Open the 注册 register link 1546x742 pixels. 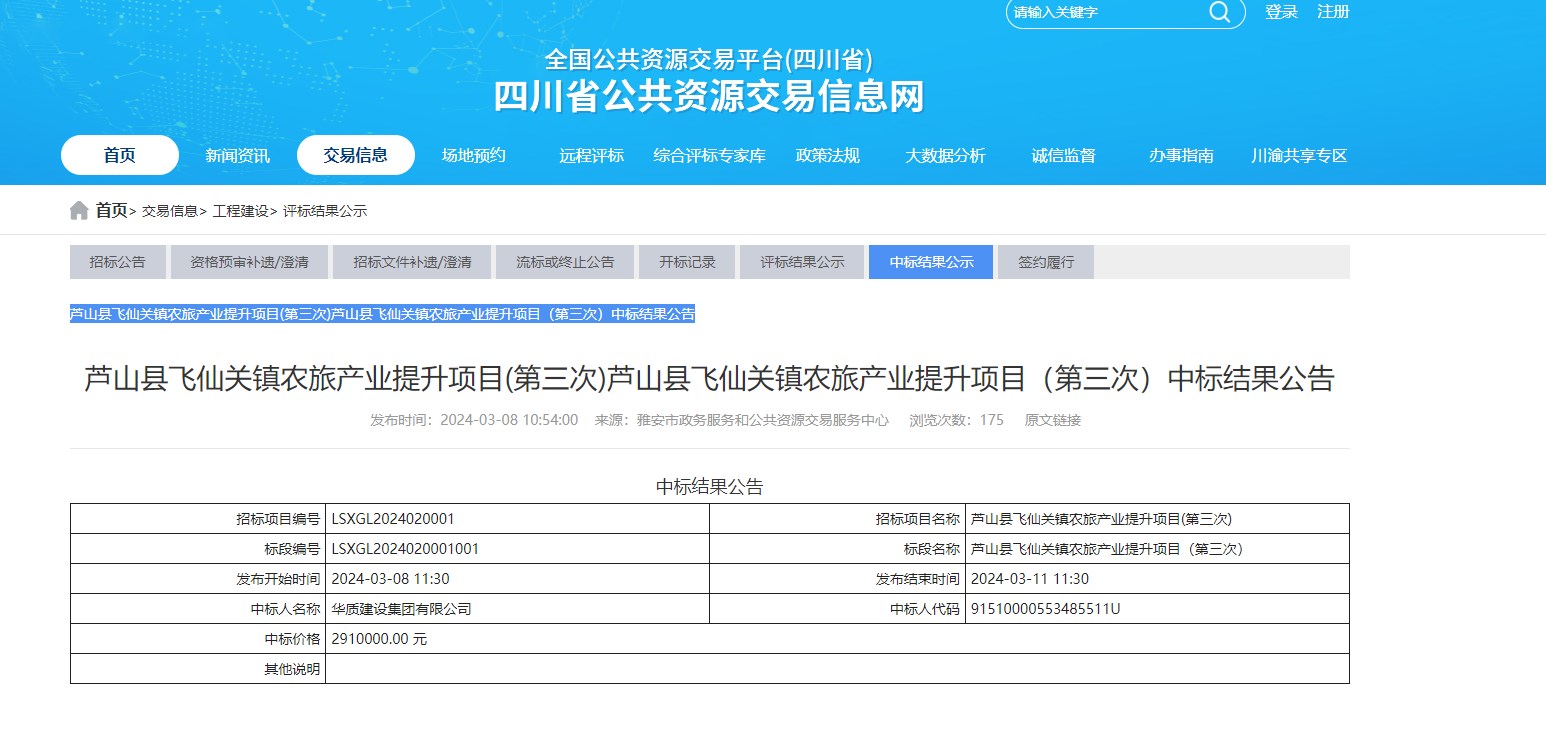(1333, 12)
